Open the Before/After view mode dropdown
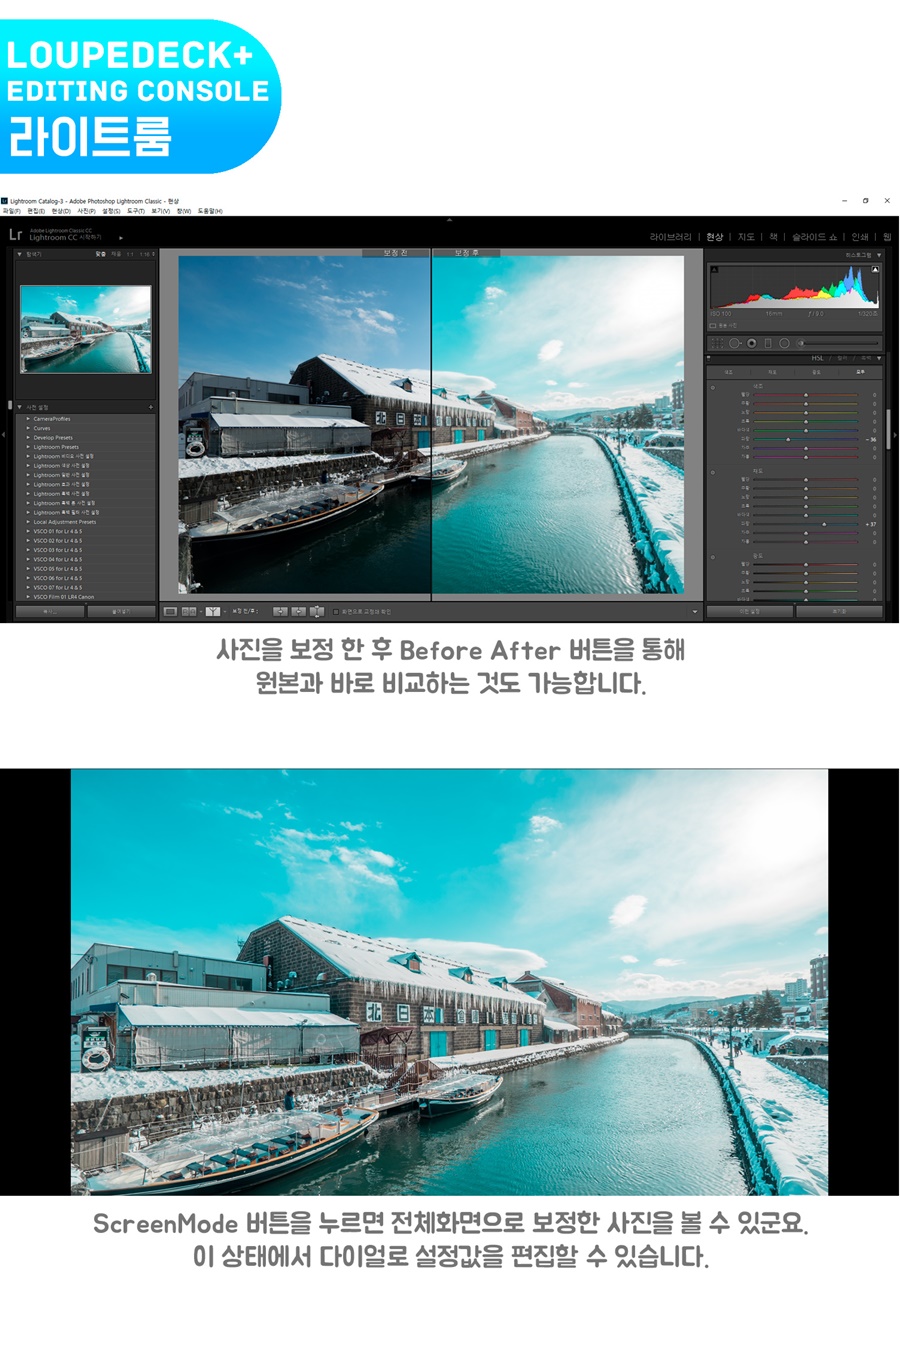 pos(225,611)
